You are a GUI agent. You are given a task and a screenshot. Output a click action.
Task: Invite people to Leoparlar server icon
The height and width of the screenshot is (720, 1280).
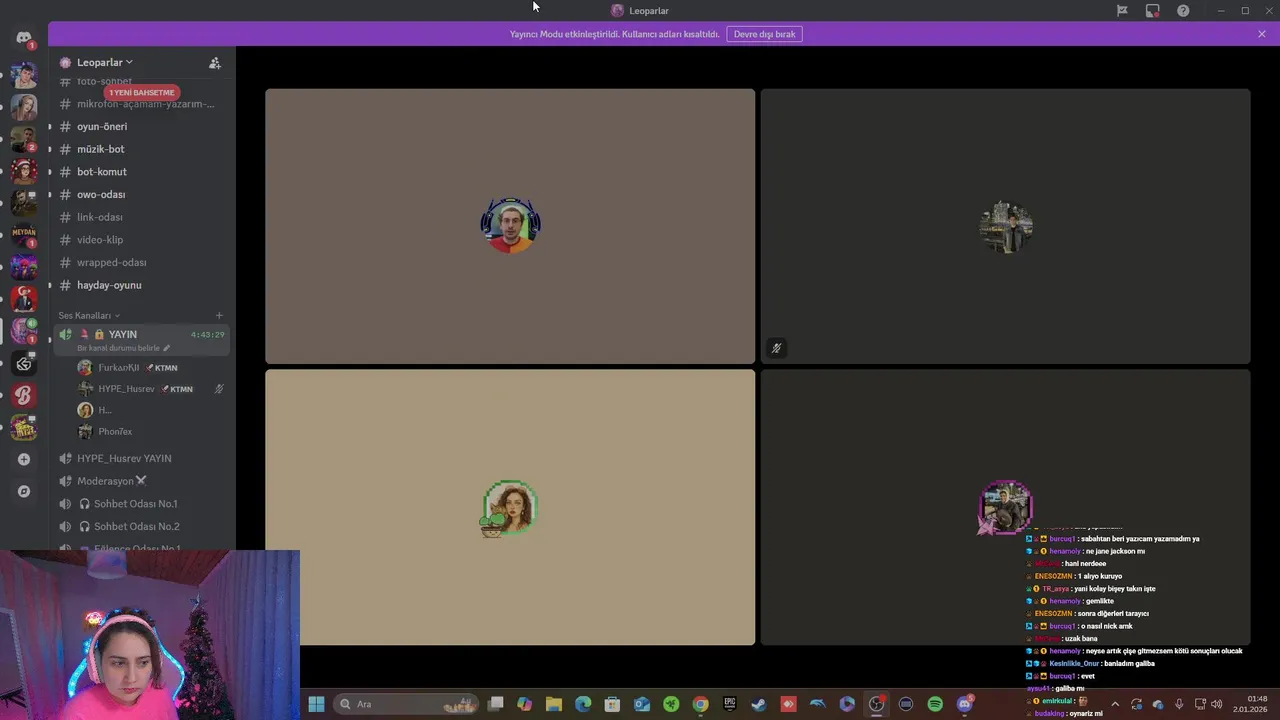click(x=214, y=62)
